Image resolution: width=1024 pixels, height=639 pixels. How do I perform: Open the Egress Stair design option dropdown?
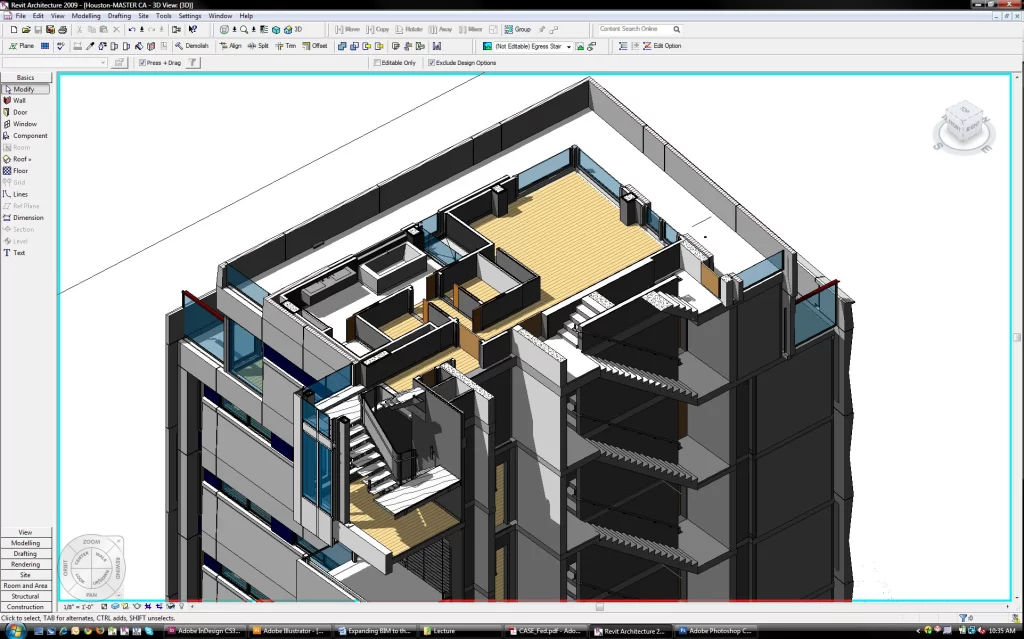570,46
